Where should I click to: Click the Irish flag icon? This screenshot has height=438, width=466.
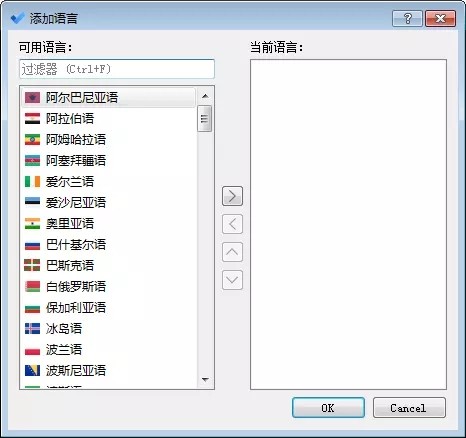coord(32,182)
